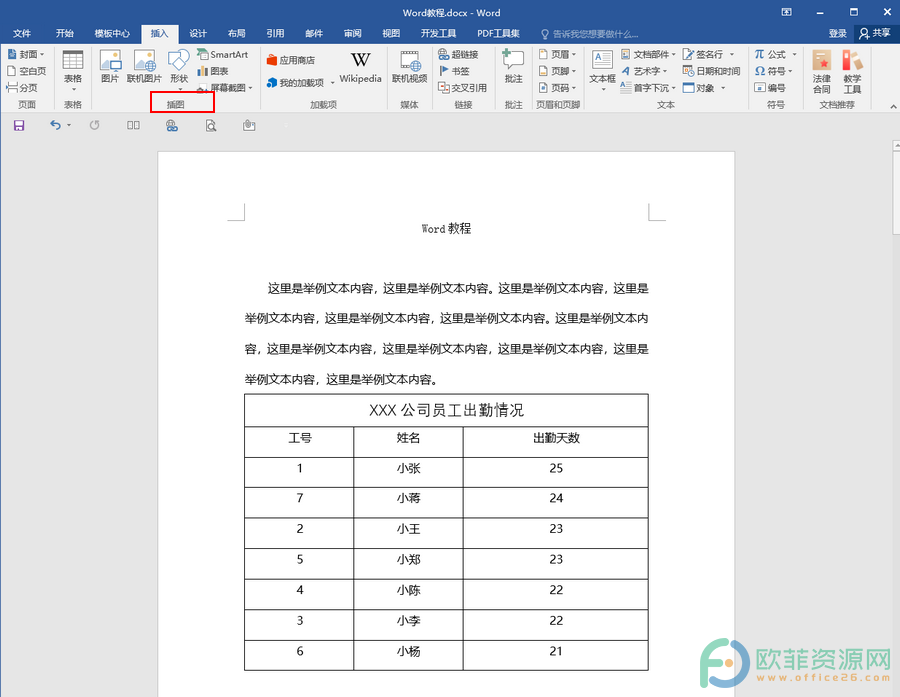Click the 共享 share button
Viewport: 900px width, 697px height.
point(875,33)
